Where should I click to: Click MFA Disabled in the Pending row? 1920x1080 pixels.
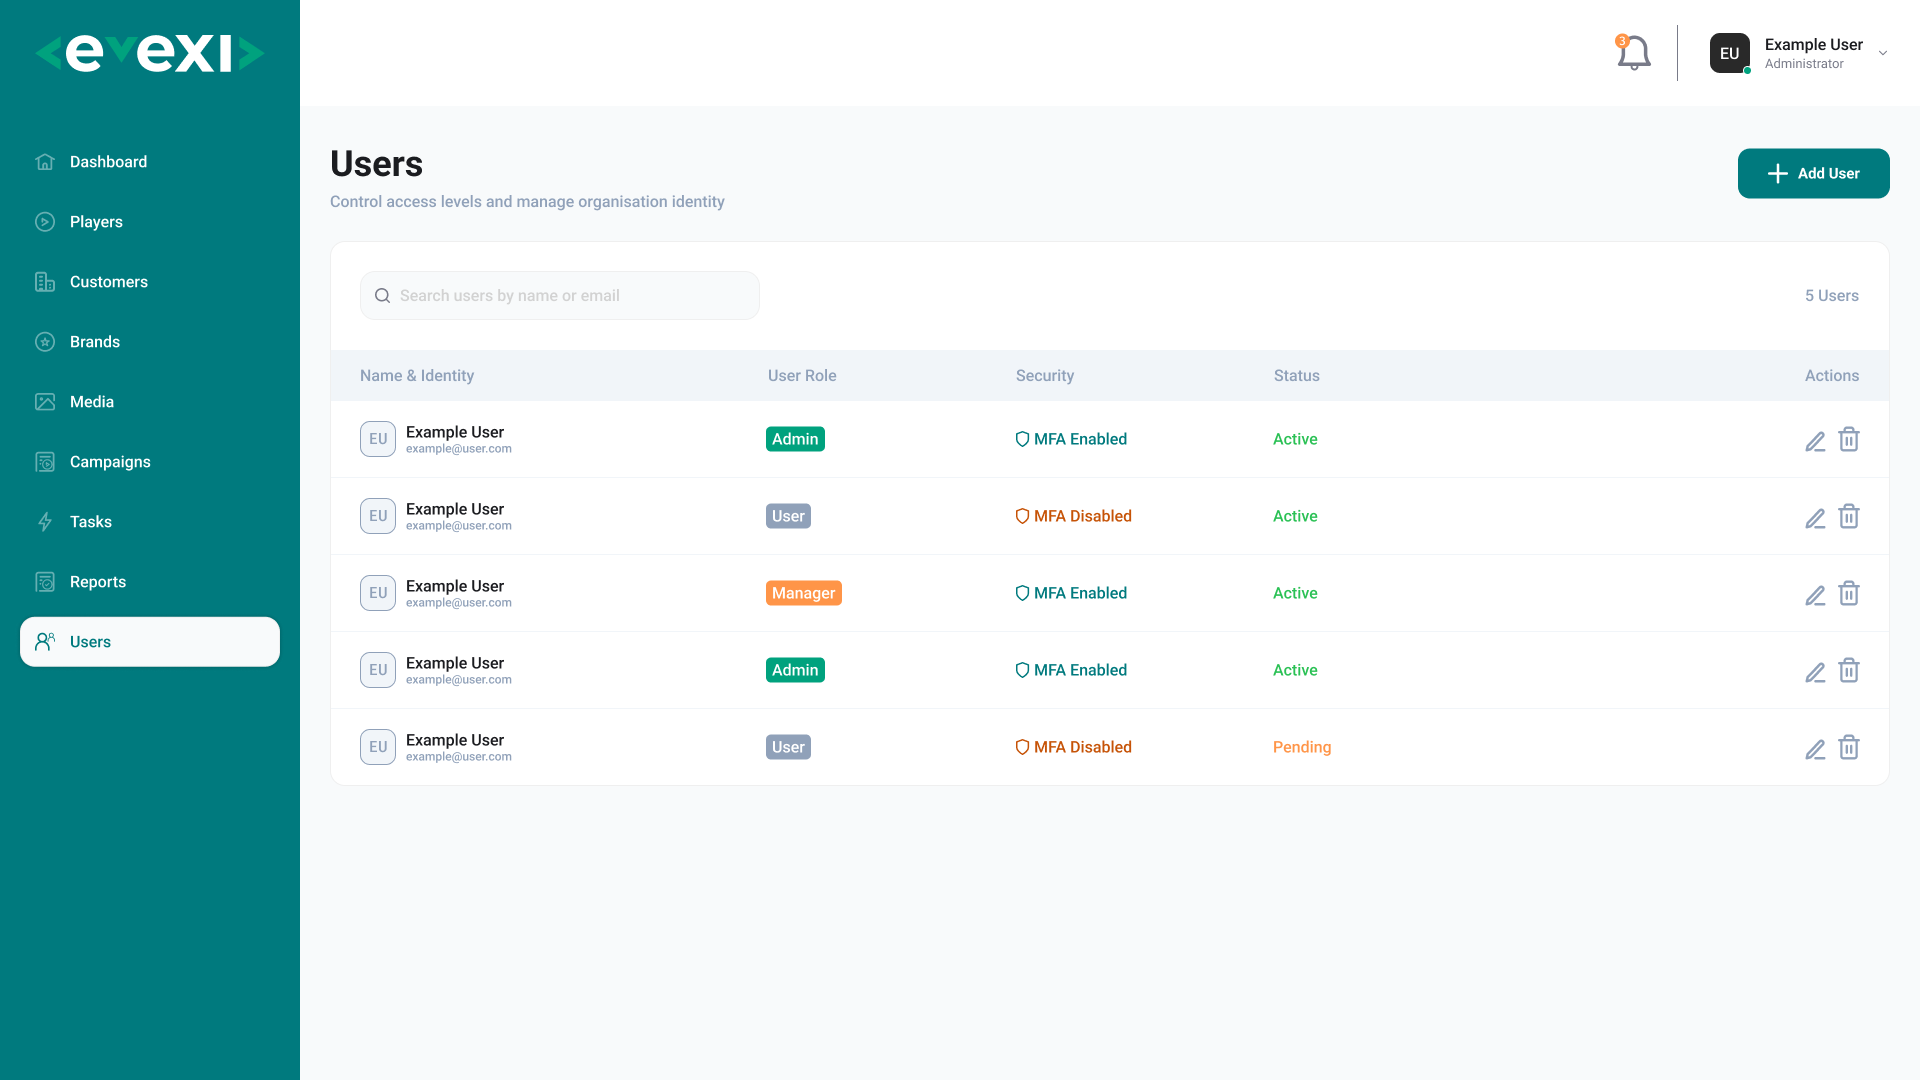1073,747
